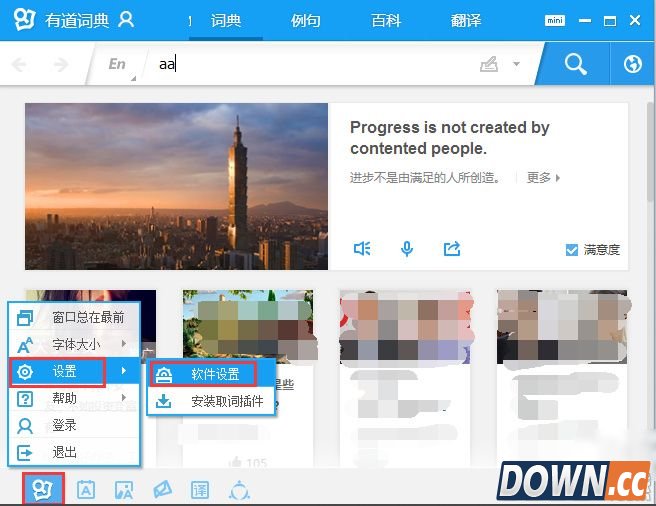
Task: Click the vertical scrollbar on the right
Action: (x=652, y=151)
